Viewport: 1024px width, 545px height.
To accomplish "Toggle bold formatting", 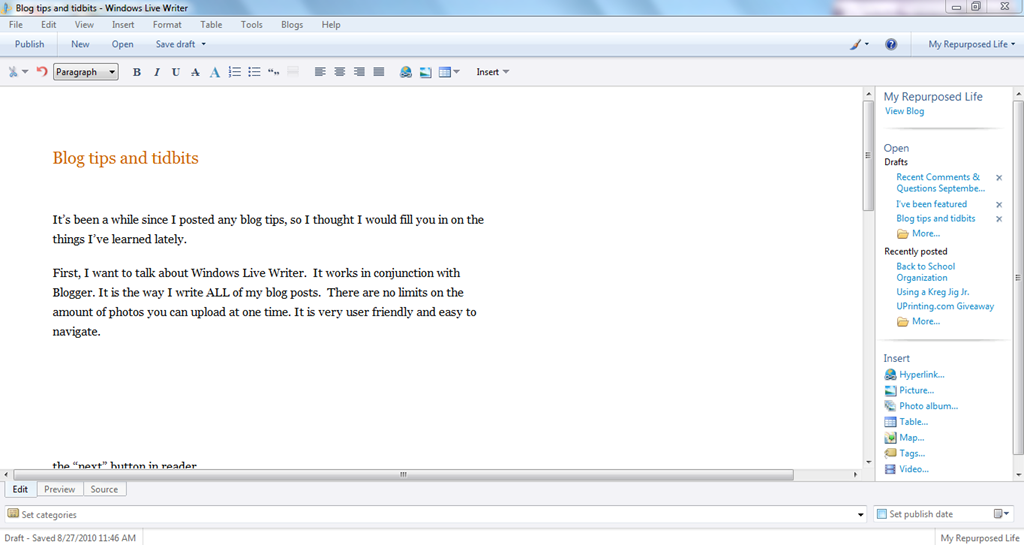I will point(136,72).
